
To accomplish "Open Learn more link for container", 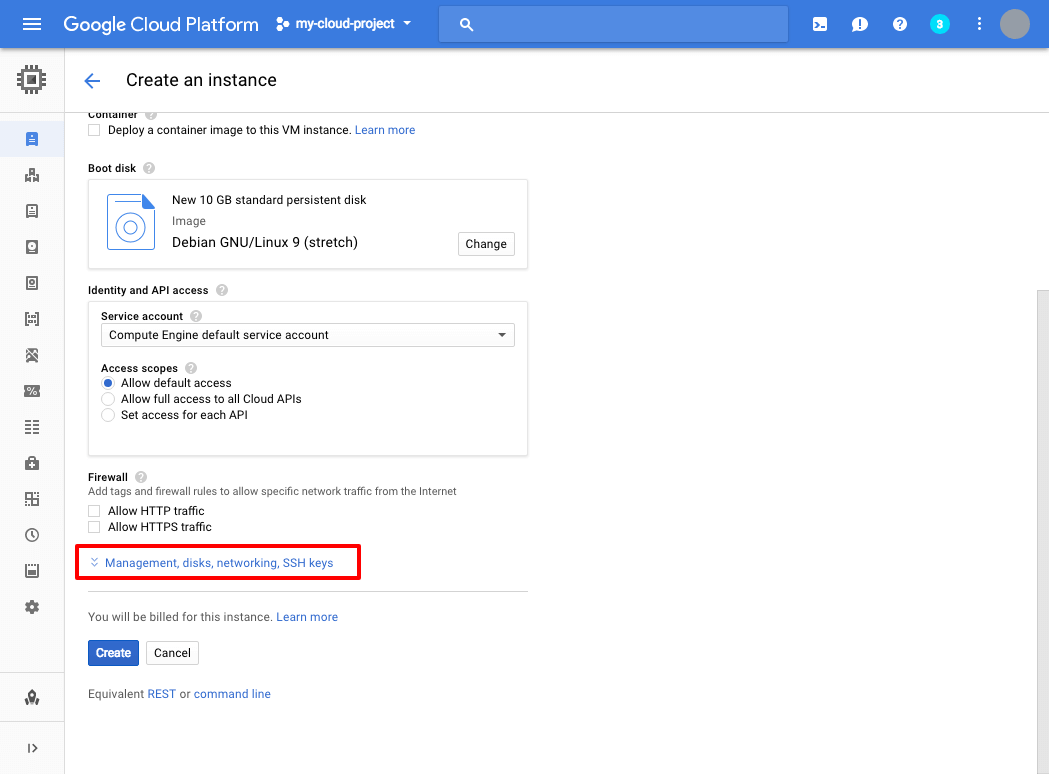I will [x=385, y=130].
